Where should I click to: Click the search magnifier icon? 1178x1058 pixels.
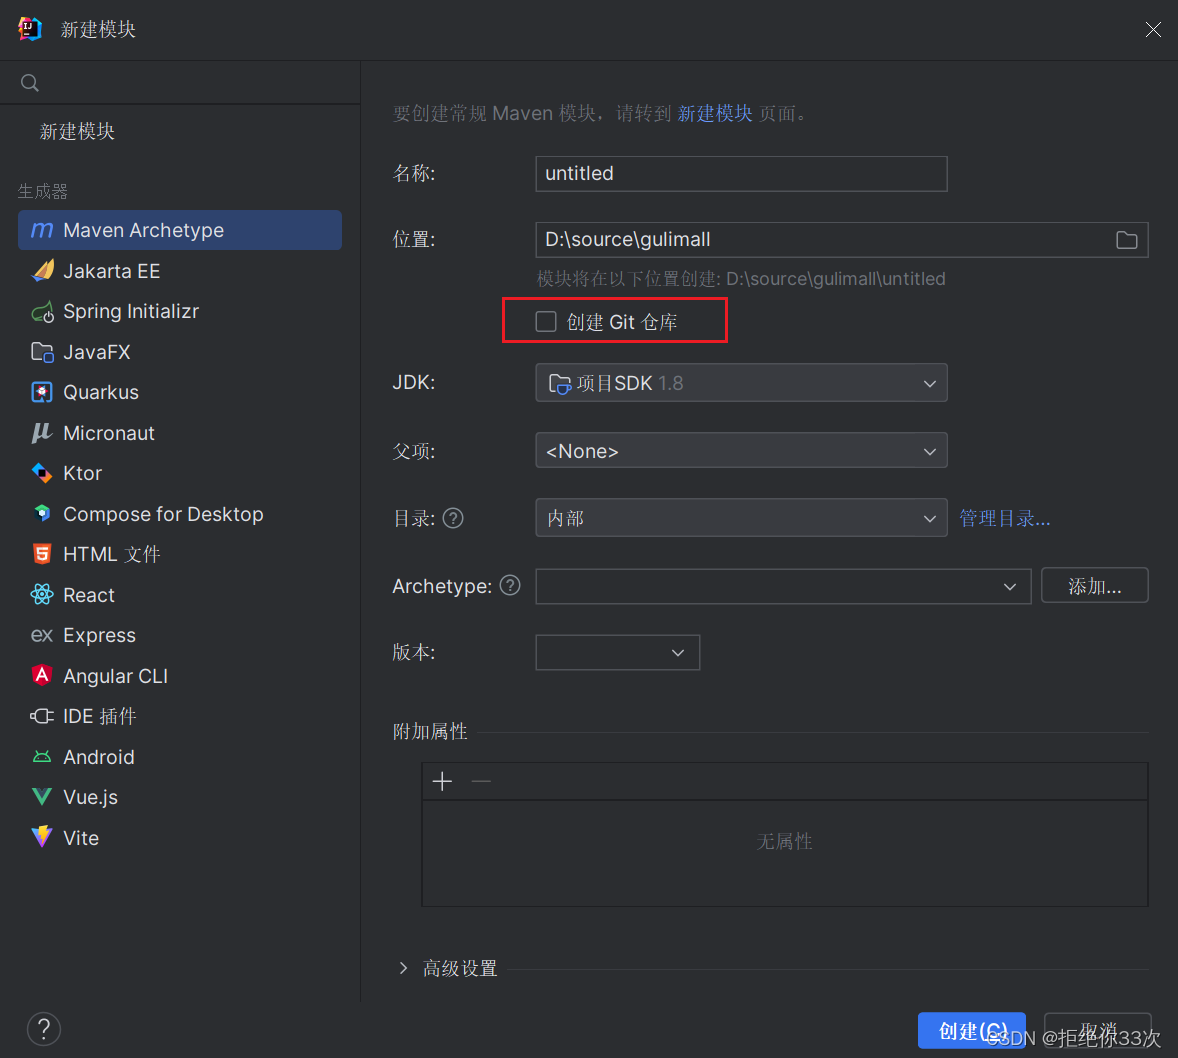pyautogui.click(x=29, y=83)
